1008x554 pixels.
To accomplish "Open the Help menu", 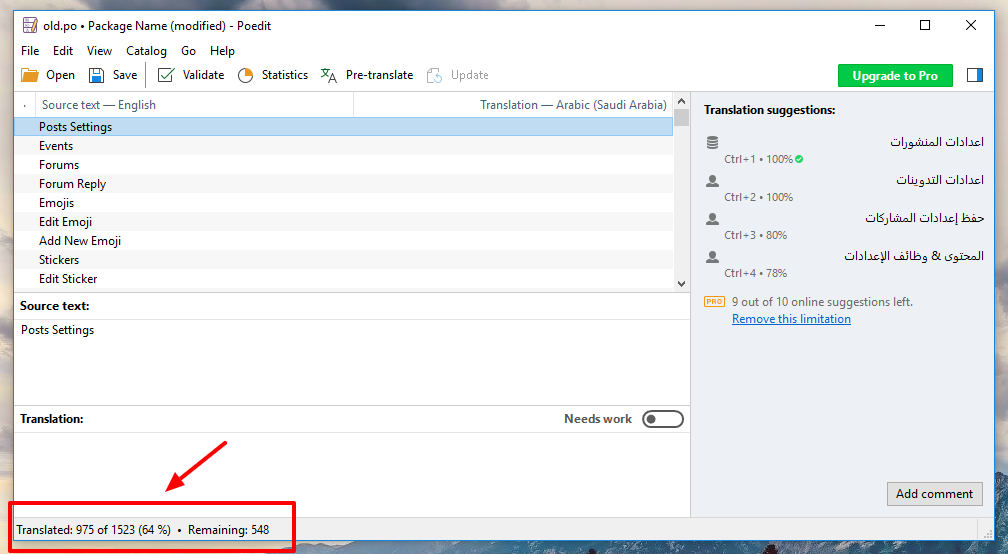I will click(222, 51).
